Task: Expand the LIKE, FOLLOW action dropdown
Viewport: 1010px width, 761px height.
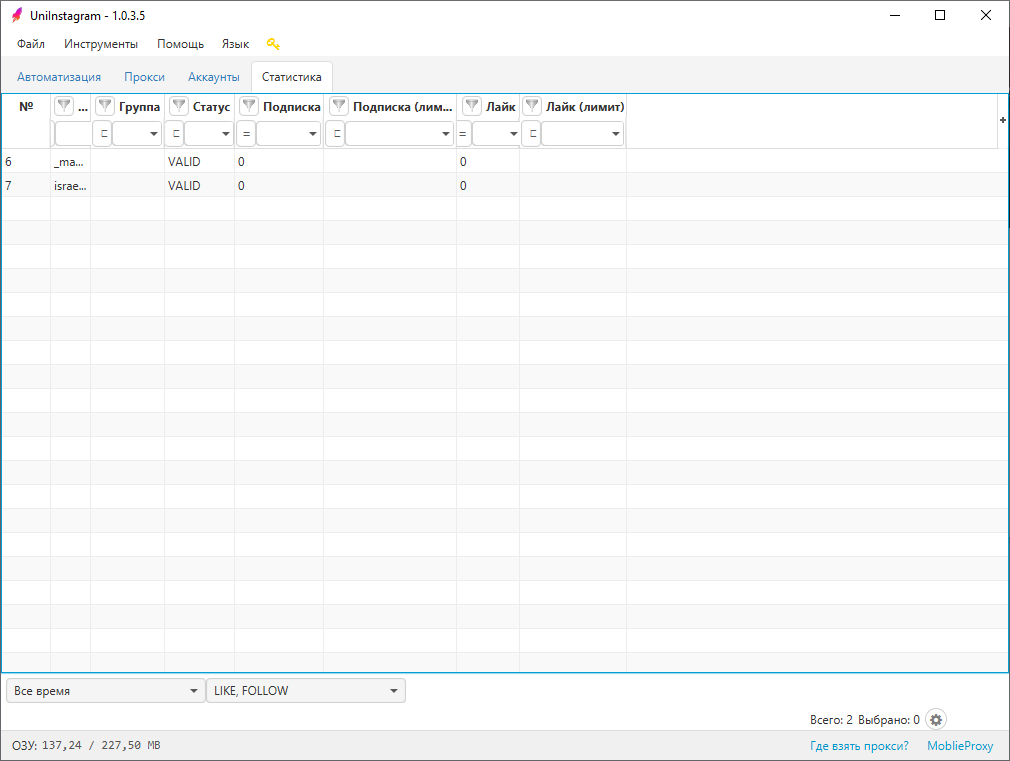Action: (x=305, y=691)
